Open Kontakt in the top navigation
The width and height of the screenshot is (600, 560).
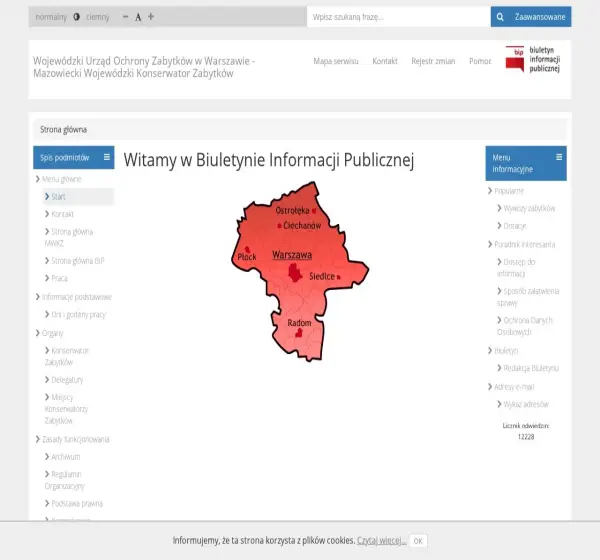pos(385,61)
